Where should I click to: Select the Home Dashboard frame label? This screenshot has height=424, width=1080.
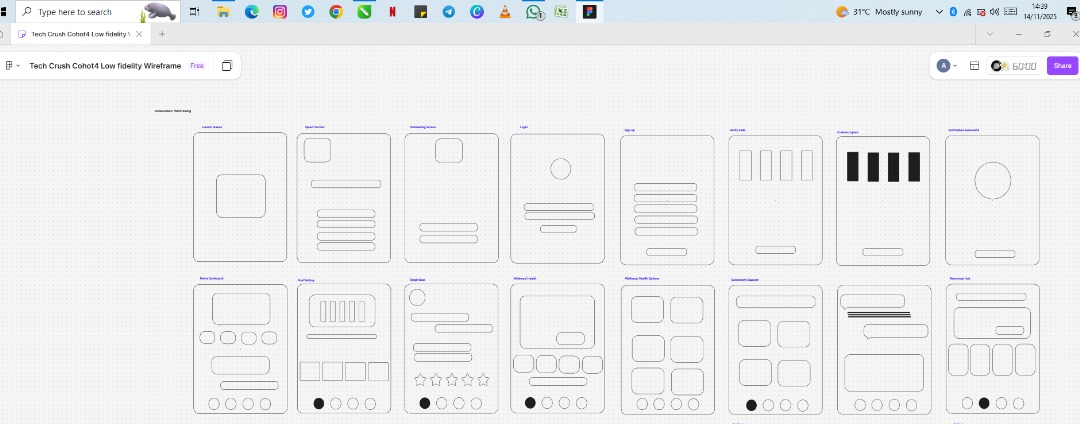pos(211,279)
